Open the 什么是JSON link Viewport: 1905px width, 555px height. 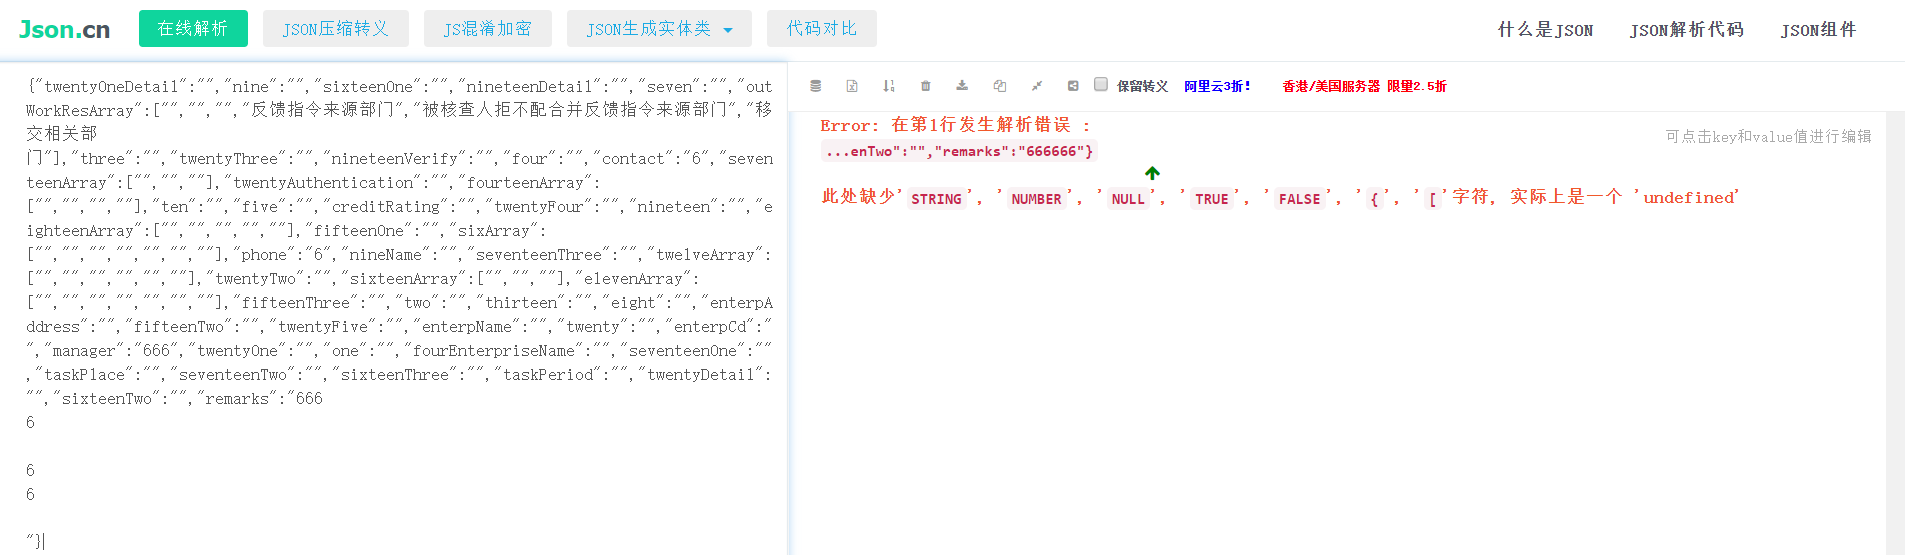click(x=1545, y=30)
